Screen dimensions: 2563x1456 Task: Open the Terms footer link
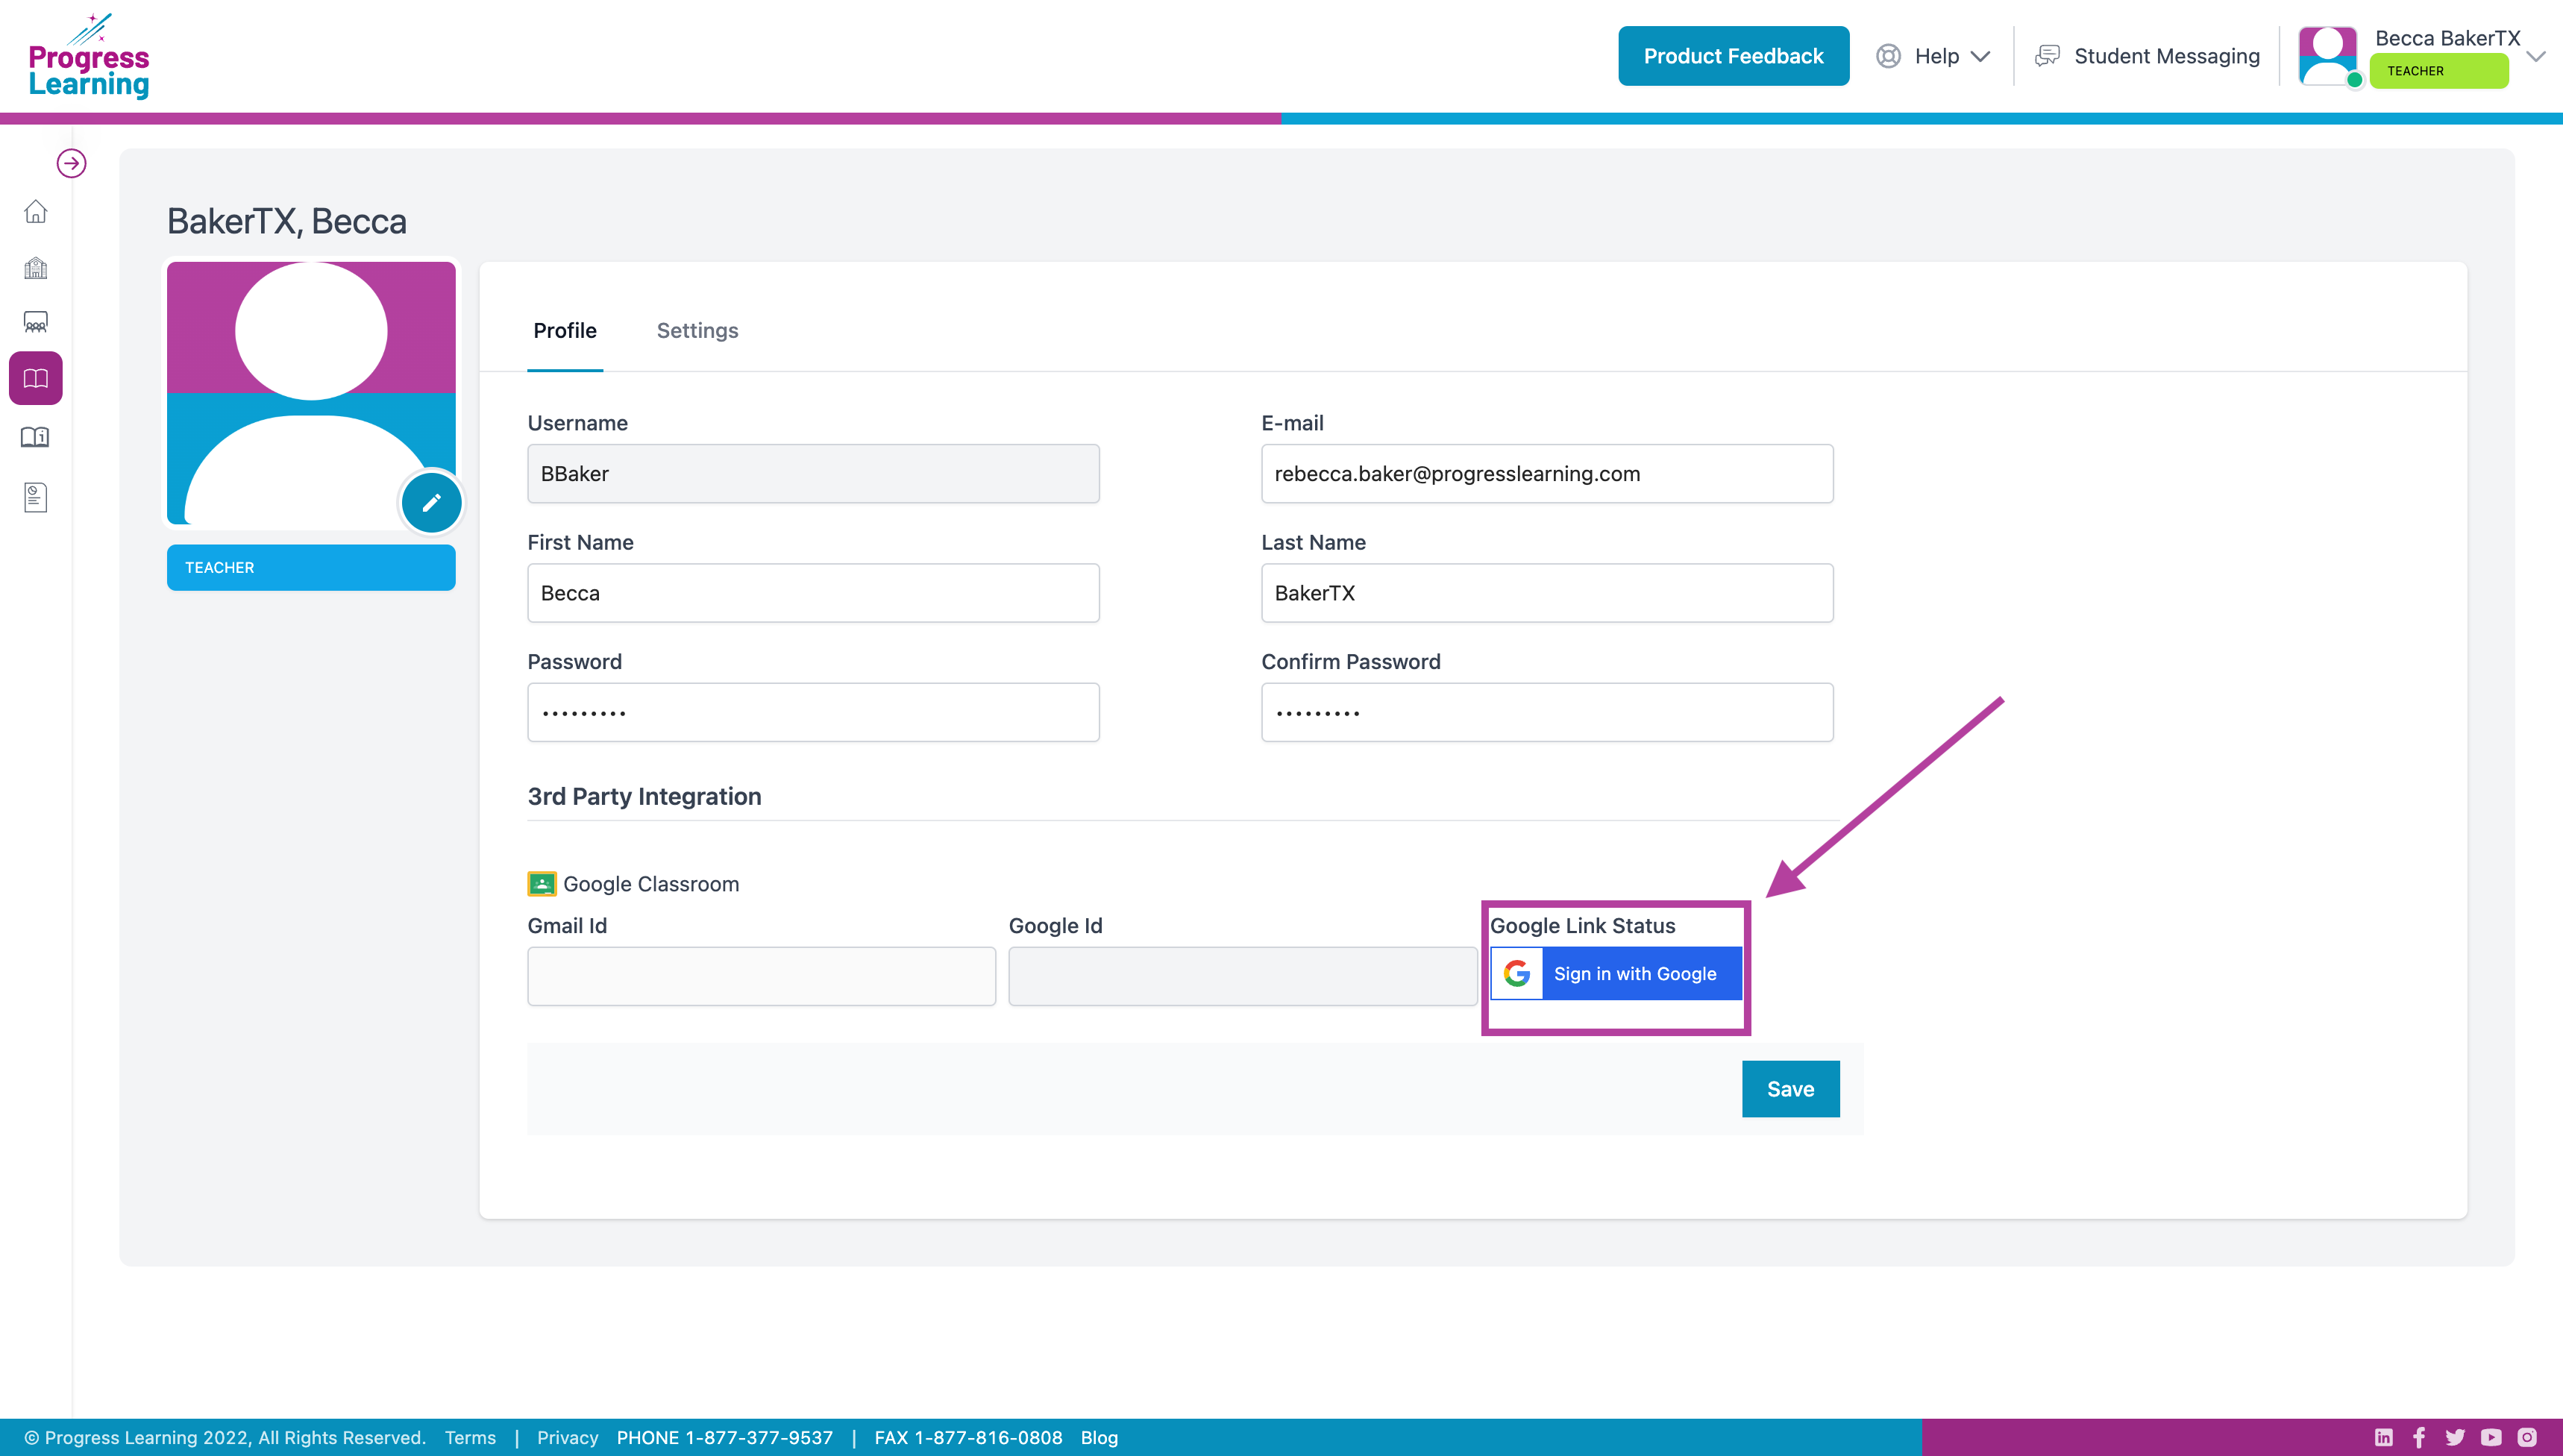coord(470,1437)
